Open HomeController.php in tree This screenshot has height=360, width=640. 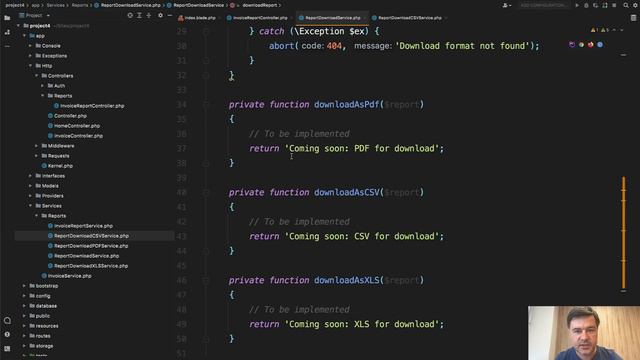coord(74,126)
